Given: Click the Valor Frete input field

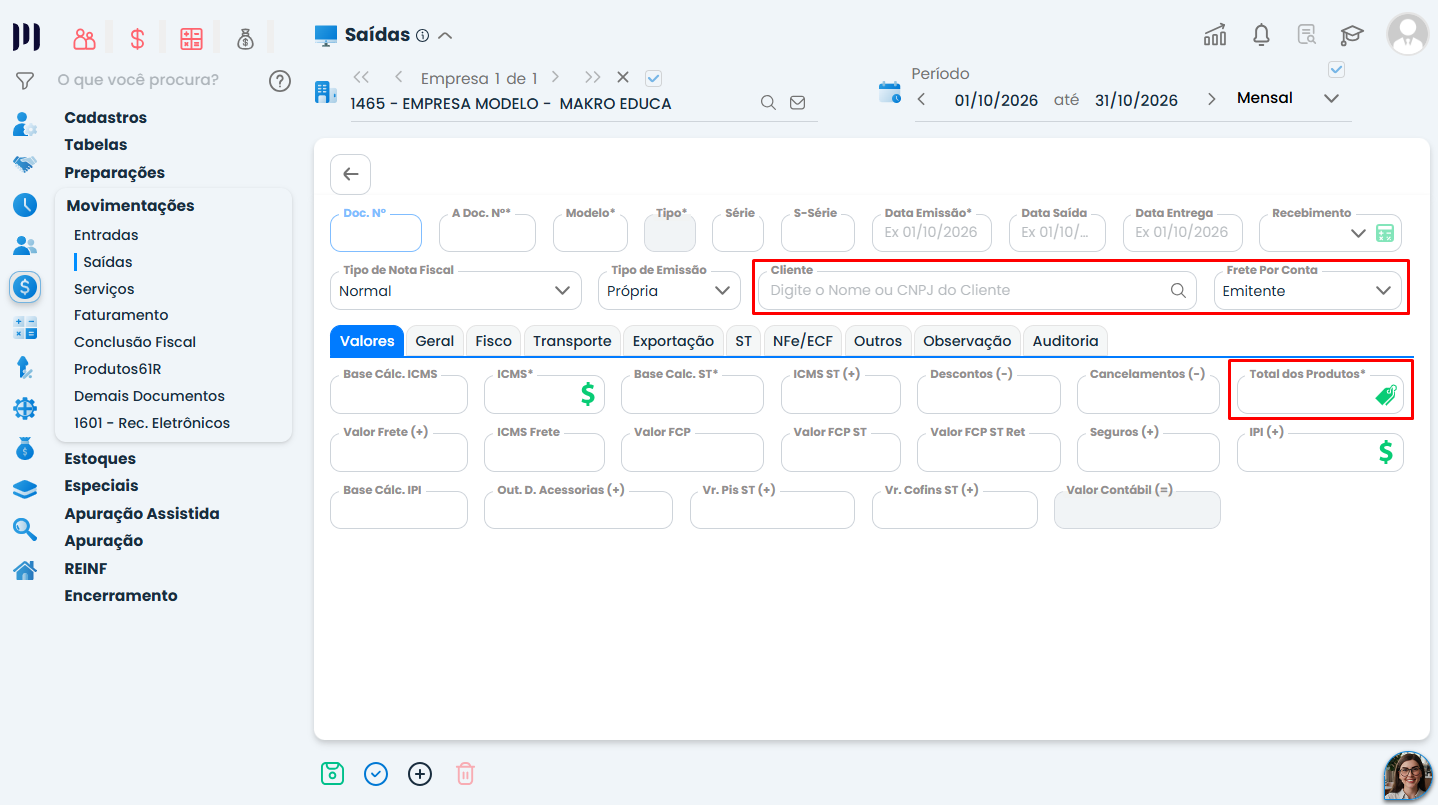Looking at the screenshot, I should [399, 452].
